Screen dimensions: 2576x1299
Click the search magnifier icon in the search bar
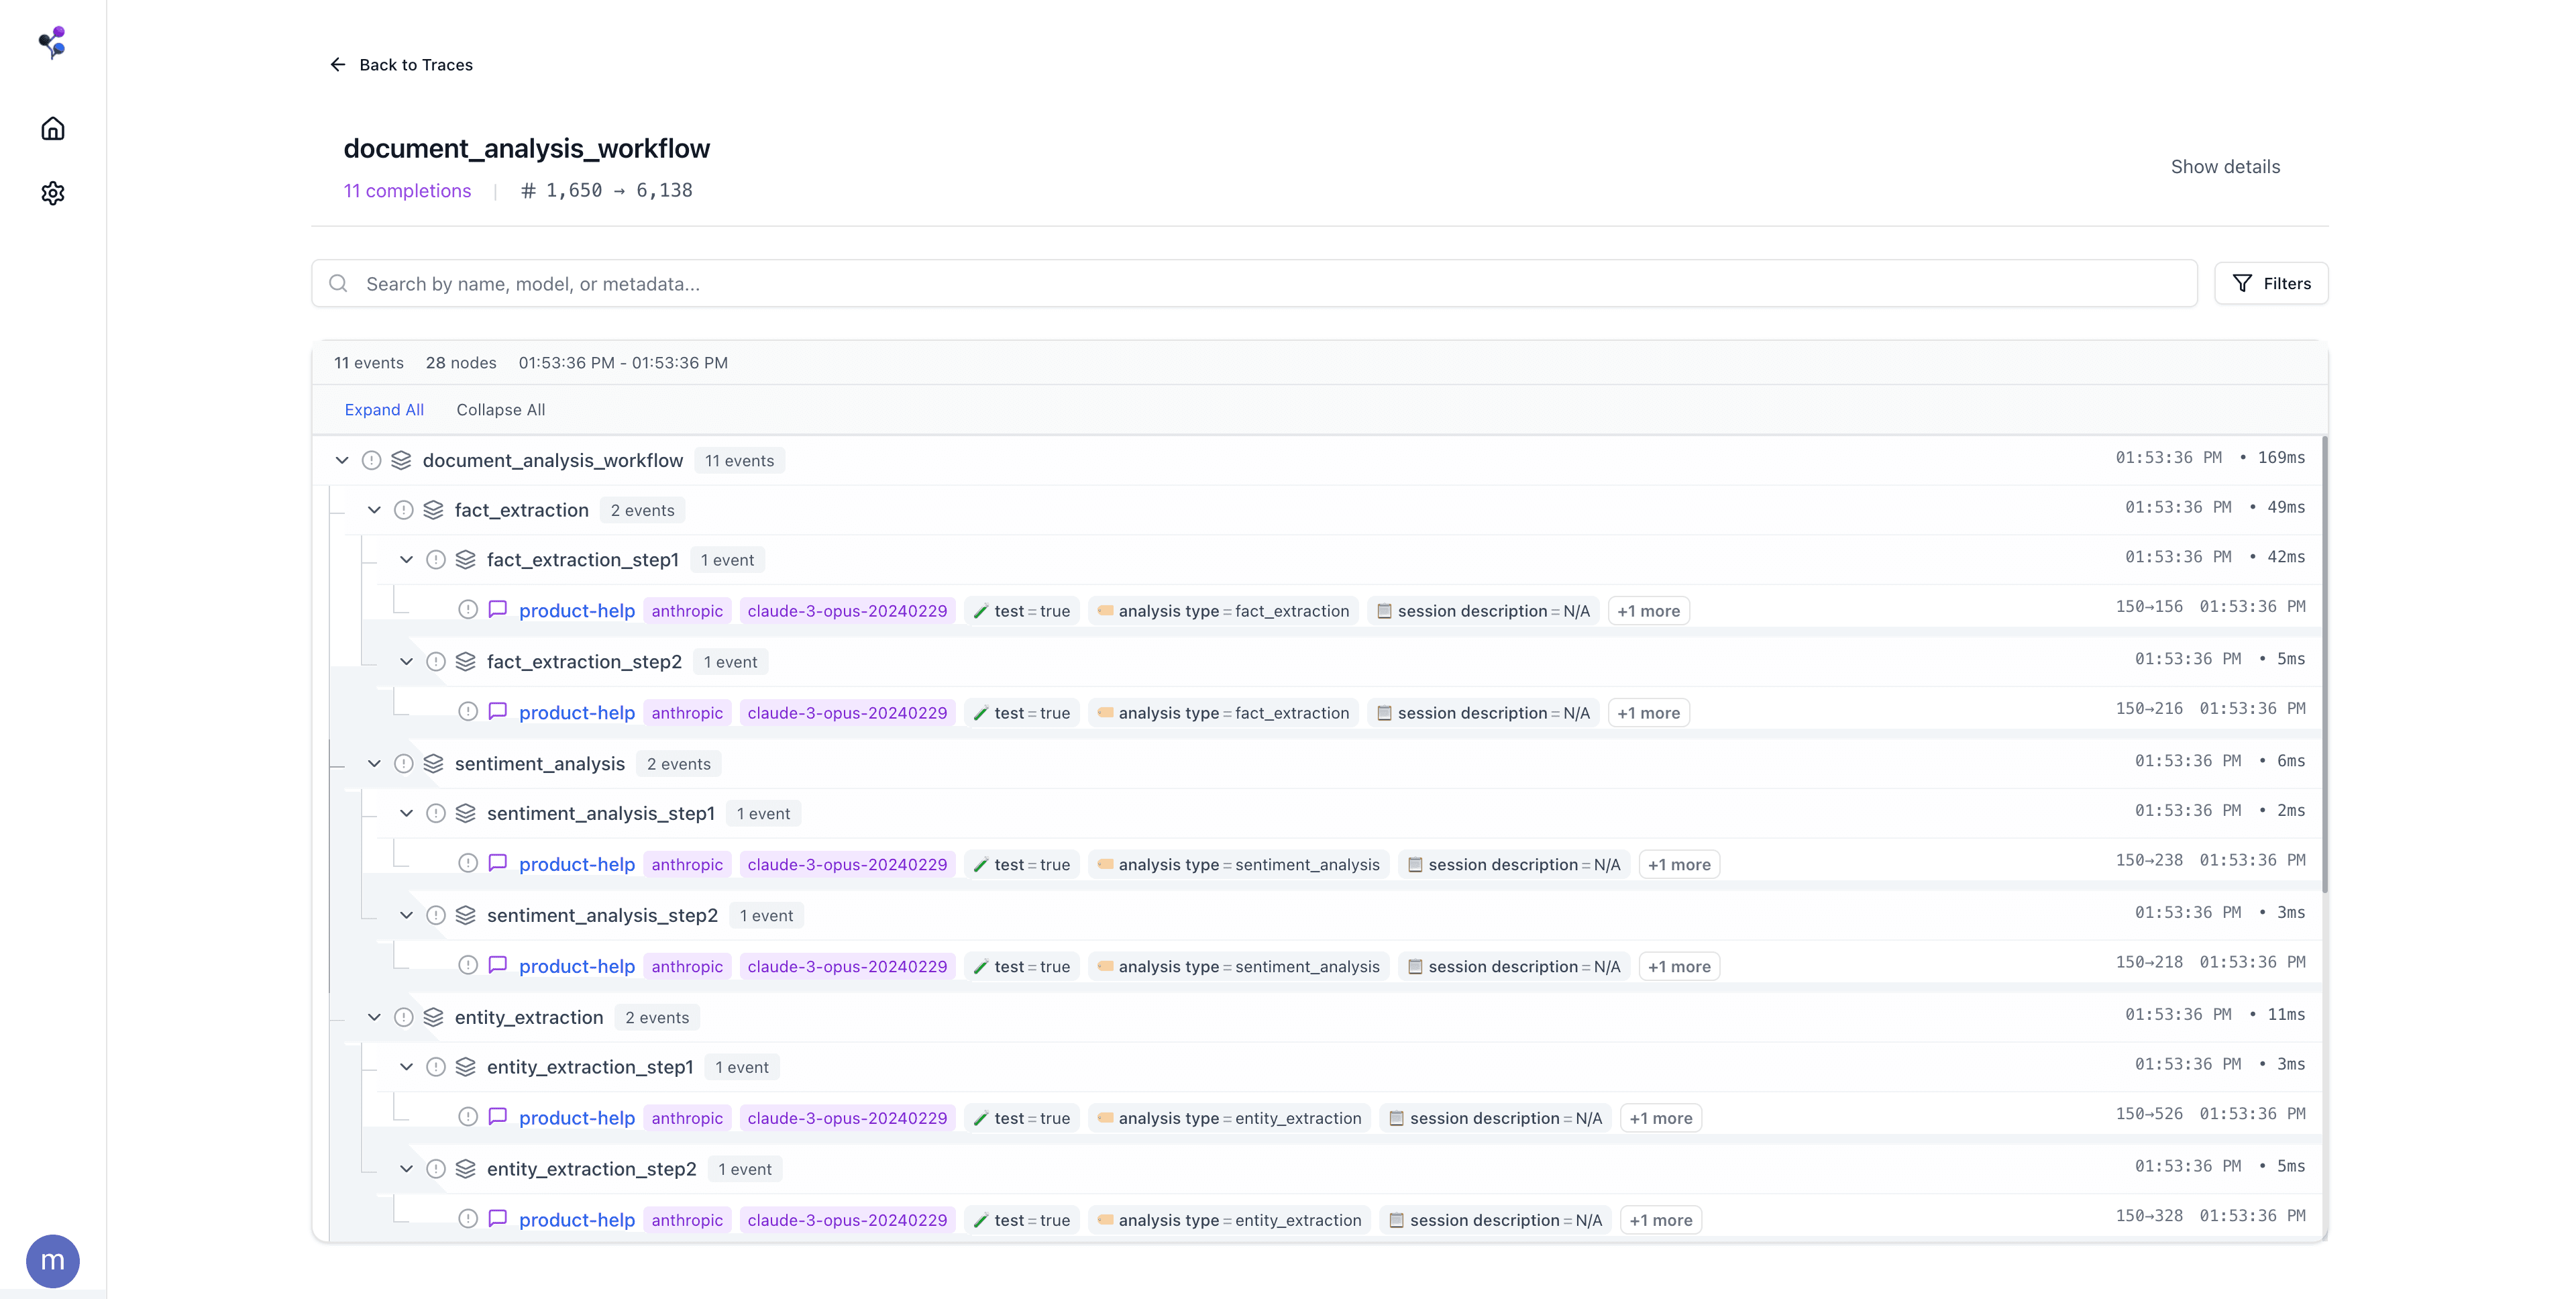pos(338,284)
